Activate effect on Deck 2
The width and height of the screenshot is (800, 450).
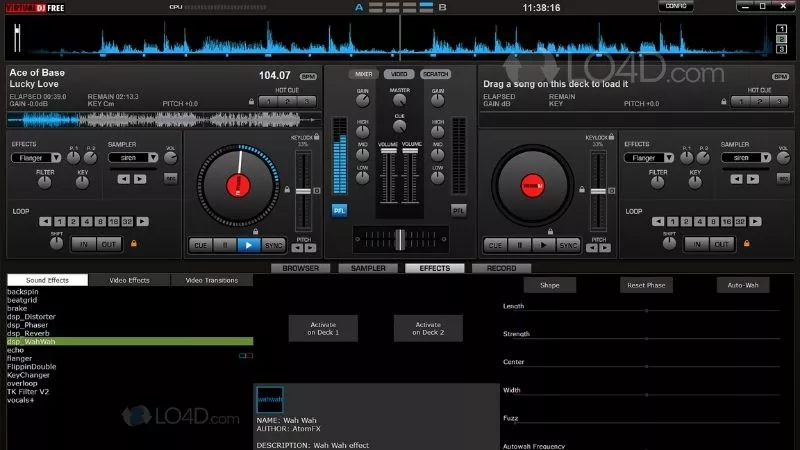pos(428,329)
